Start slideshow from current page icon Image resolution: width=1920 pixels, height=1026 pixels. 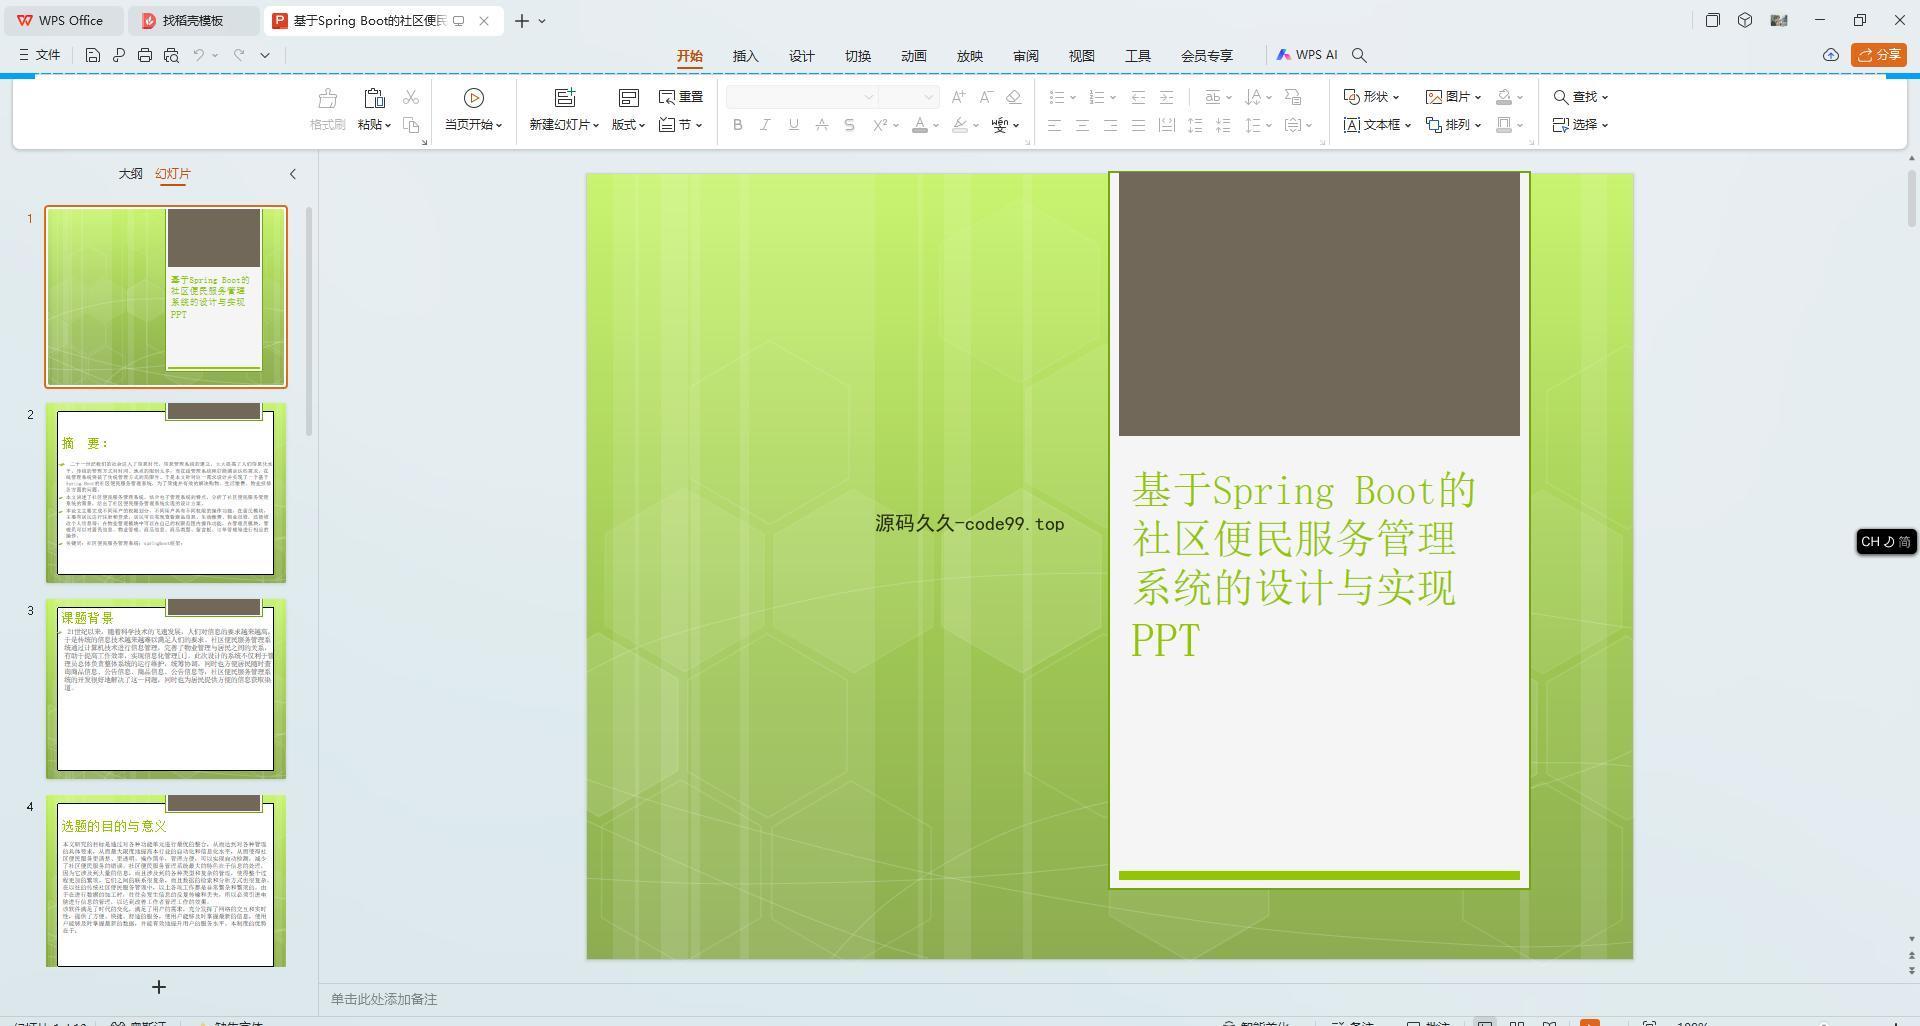click(474, 98)
